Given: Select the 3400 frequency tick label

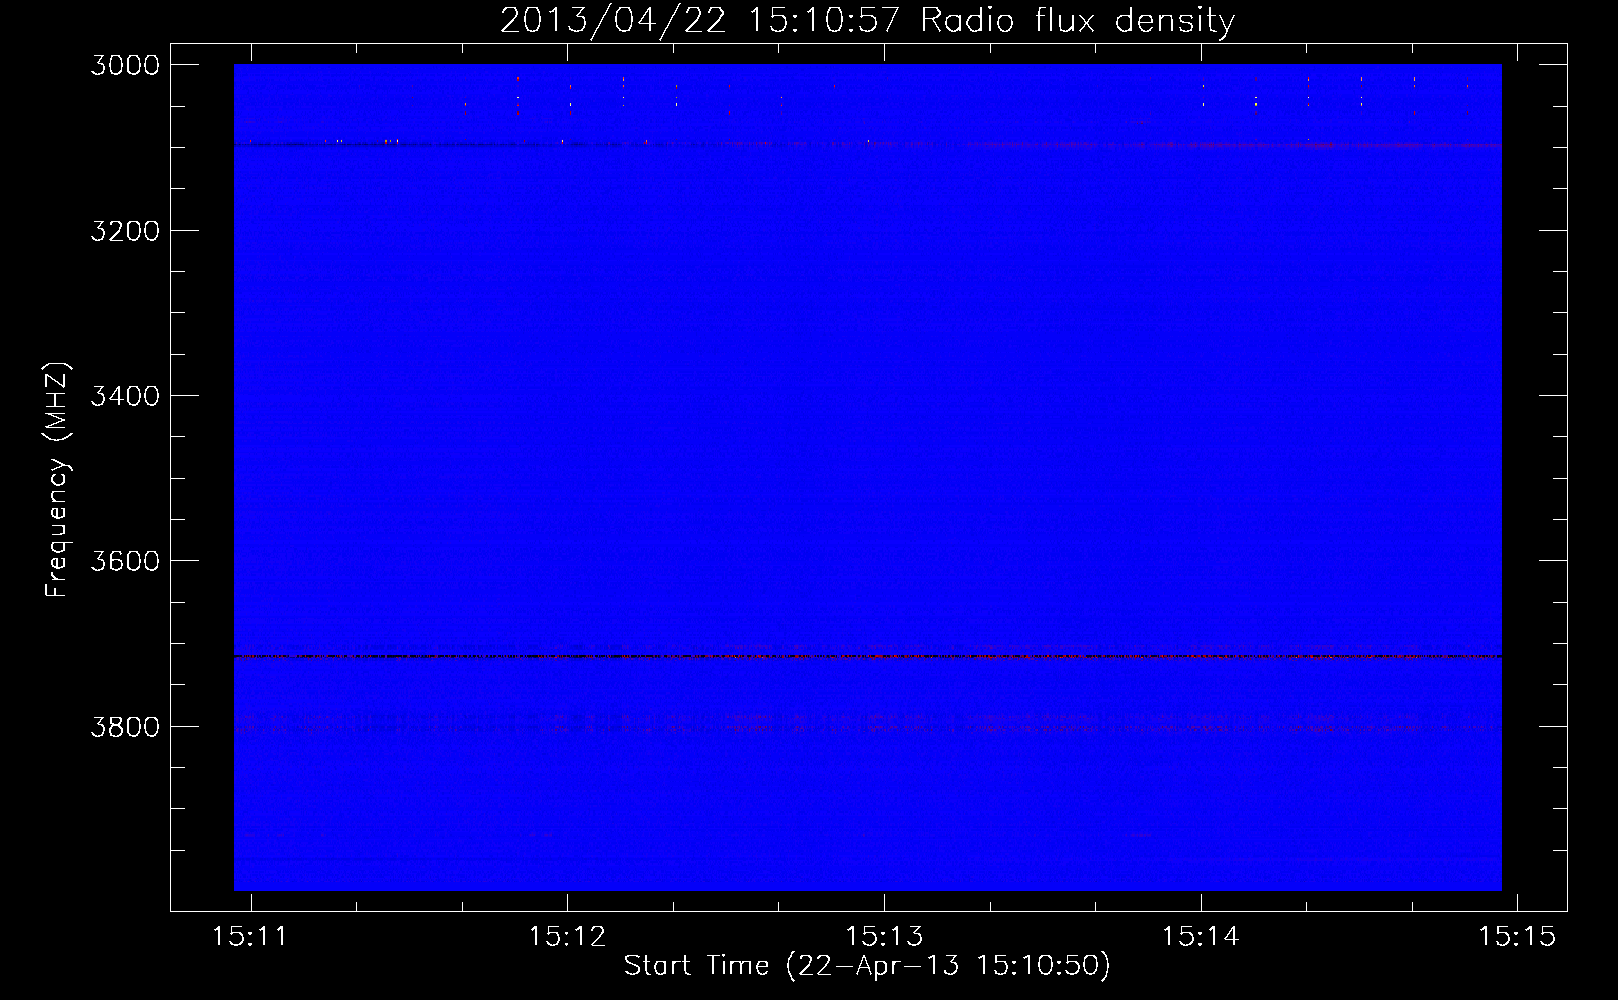Looking at the screenshot, I should (x=125, y=396).
